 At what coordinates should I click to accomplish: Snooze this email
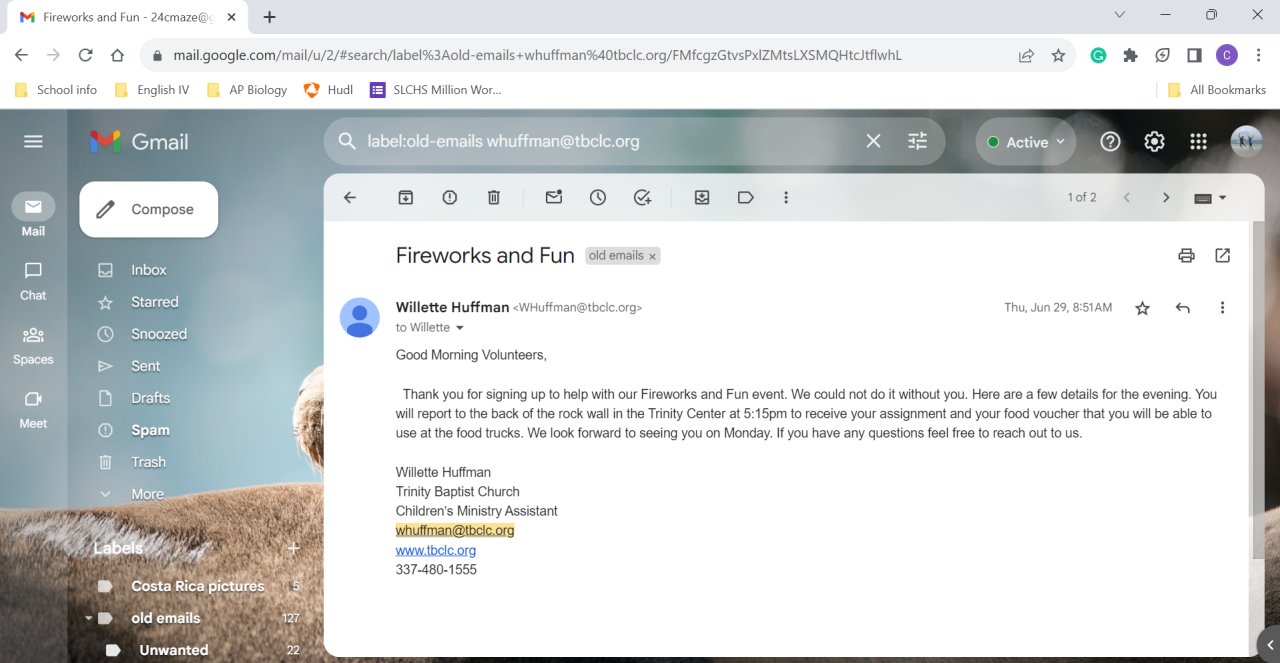598,198
